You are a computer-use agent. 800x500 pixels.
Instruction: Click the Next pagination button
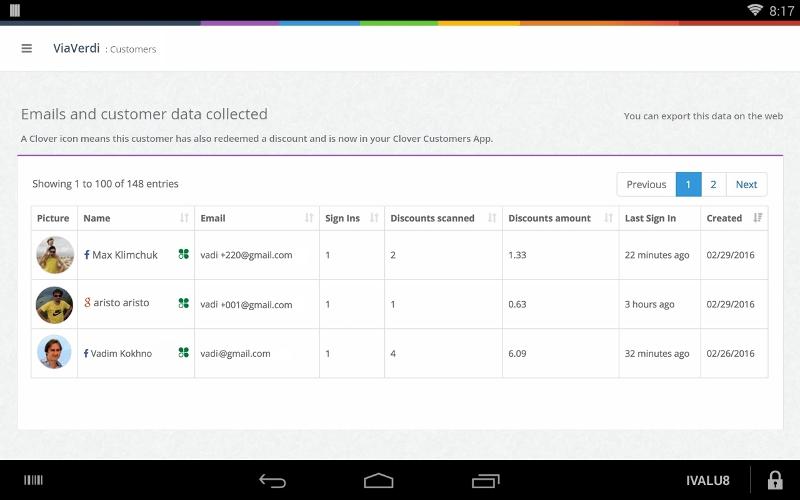pyautogui.click(x=746, y=184)
